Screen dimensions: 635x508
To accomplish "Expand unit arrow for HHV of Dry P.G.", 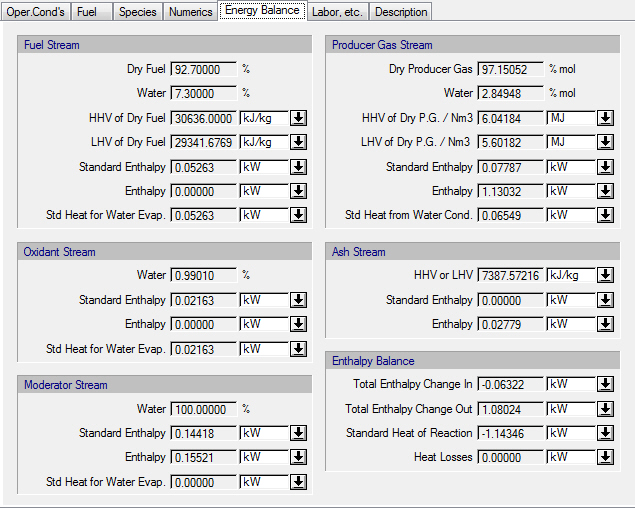I will (605, 118).
